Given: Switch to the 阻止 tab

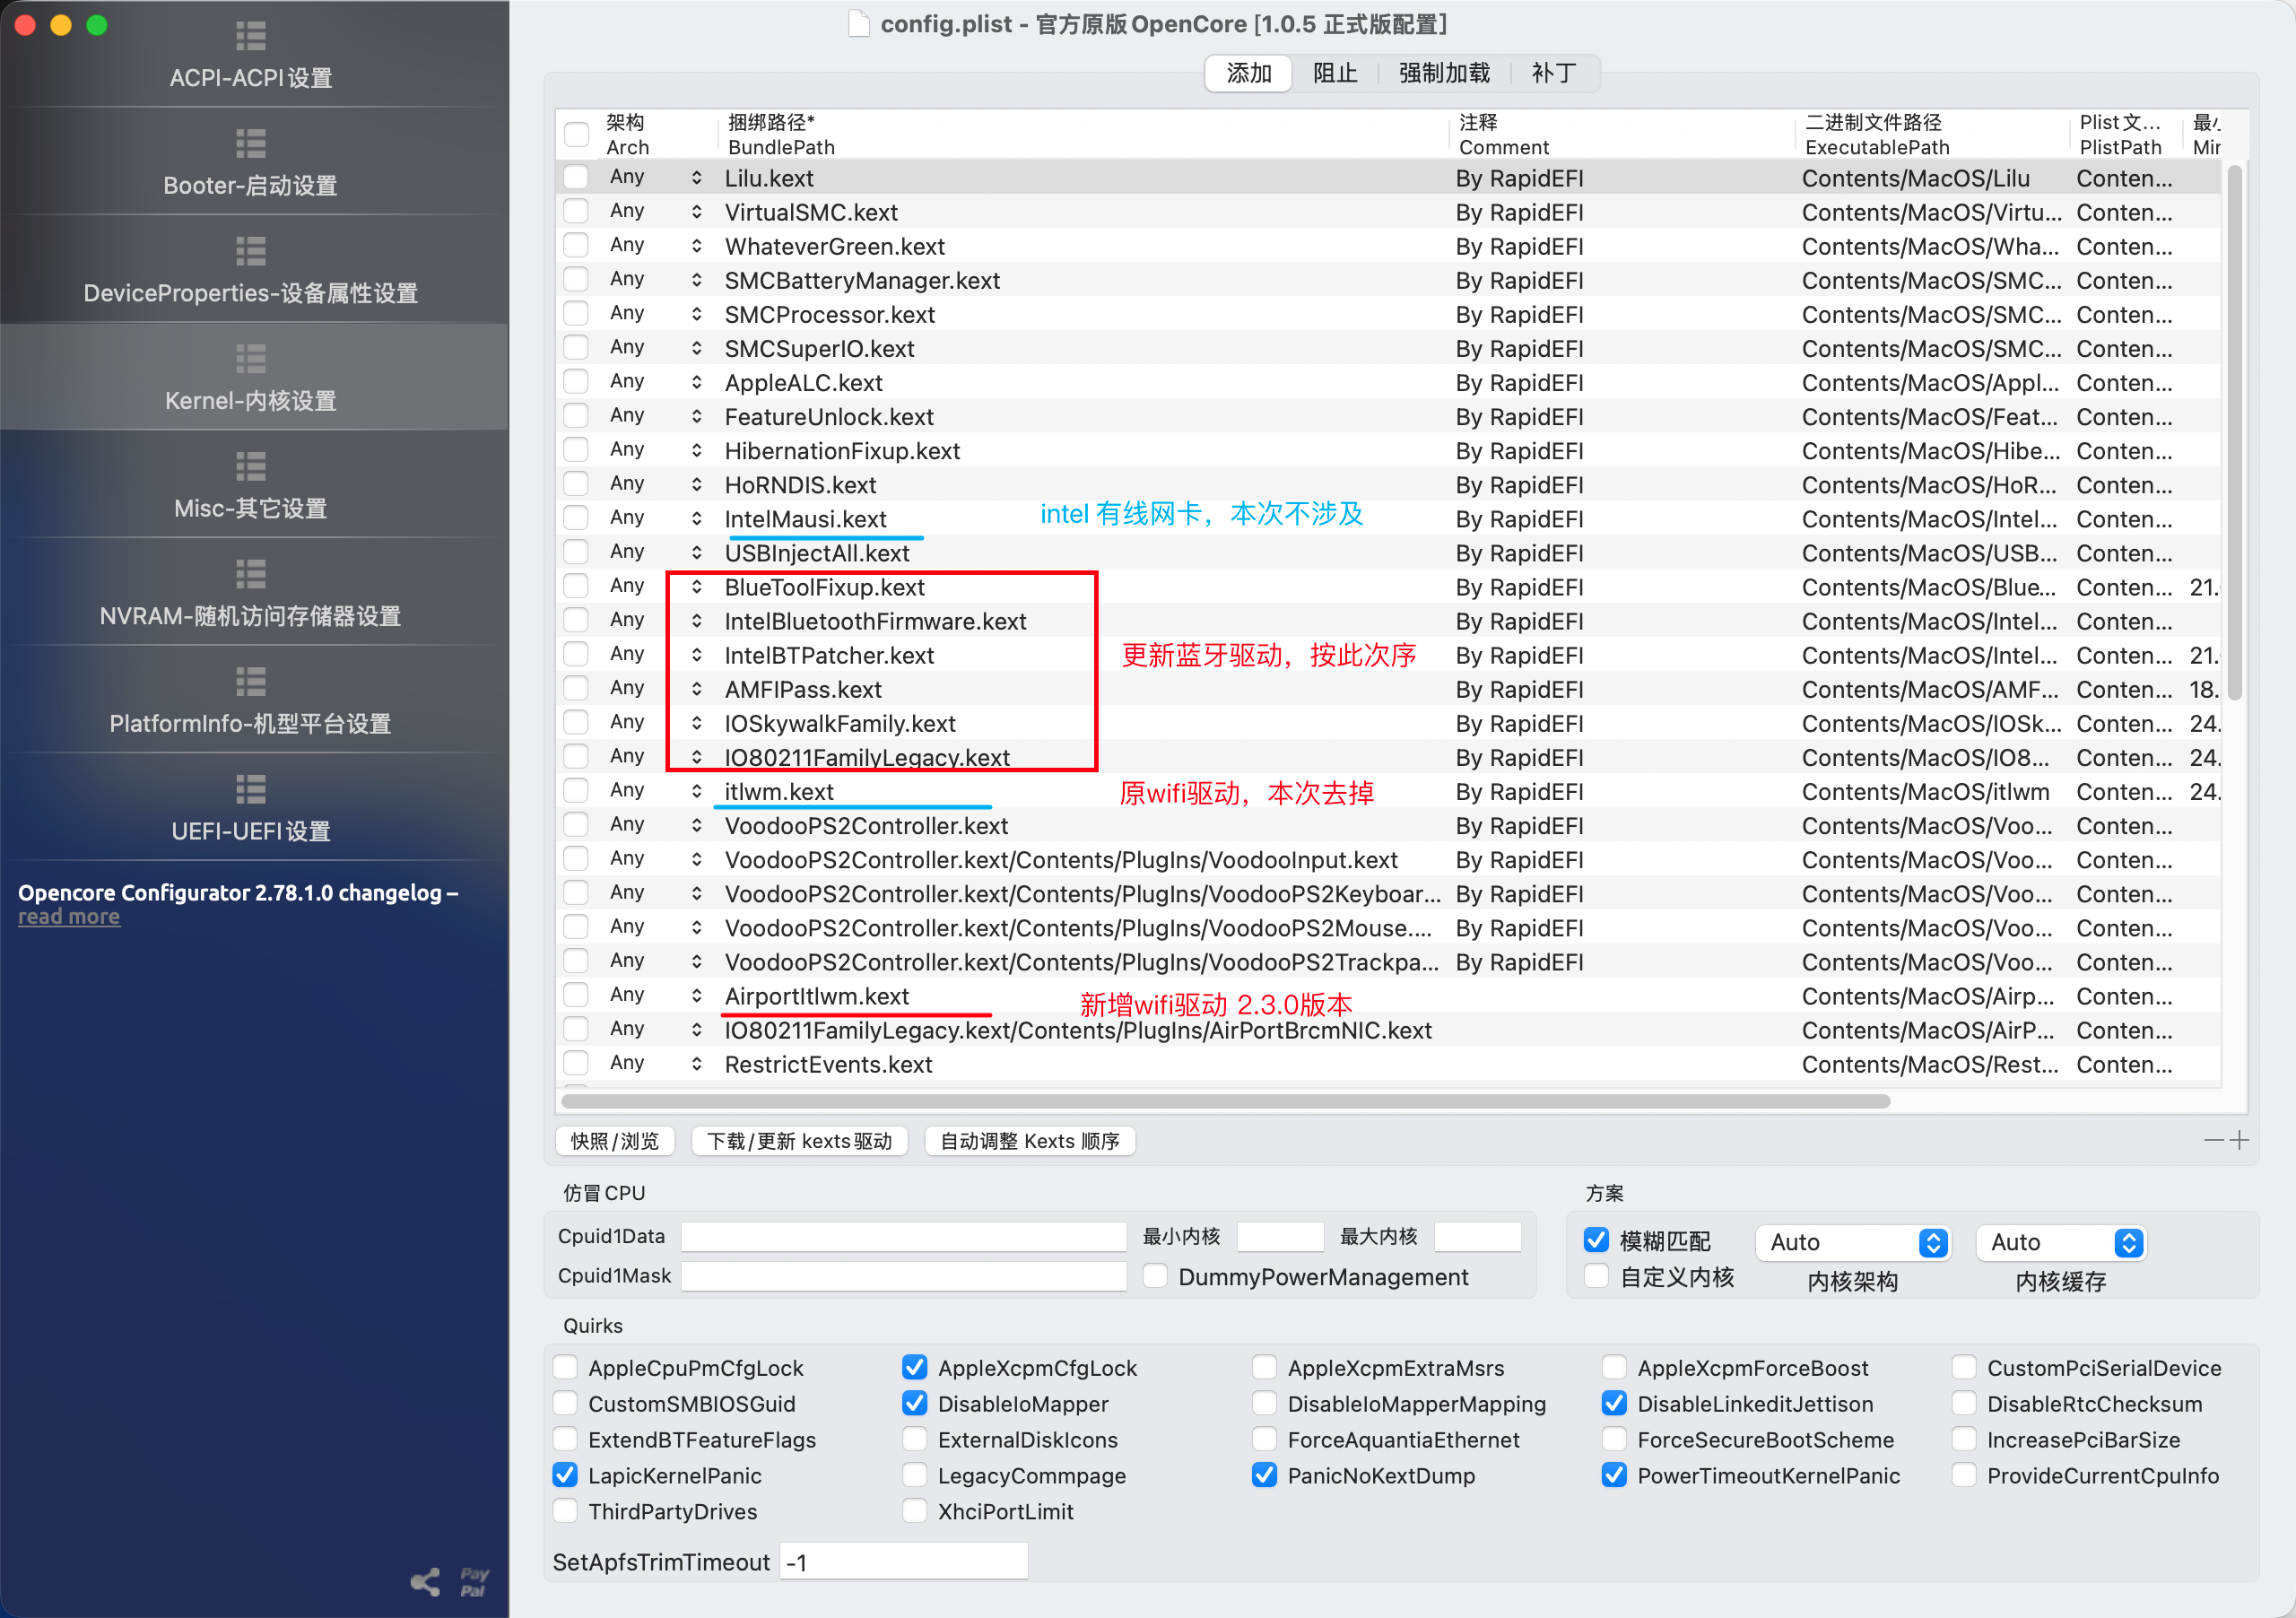Looking at the screenshot, I should pos(1335,73).
